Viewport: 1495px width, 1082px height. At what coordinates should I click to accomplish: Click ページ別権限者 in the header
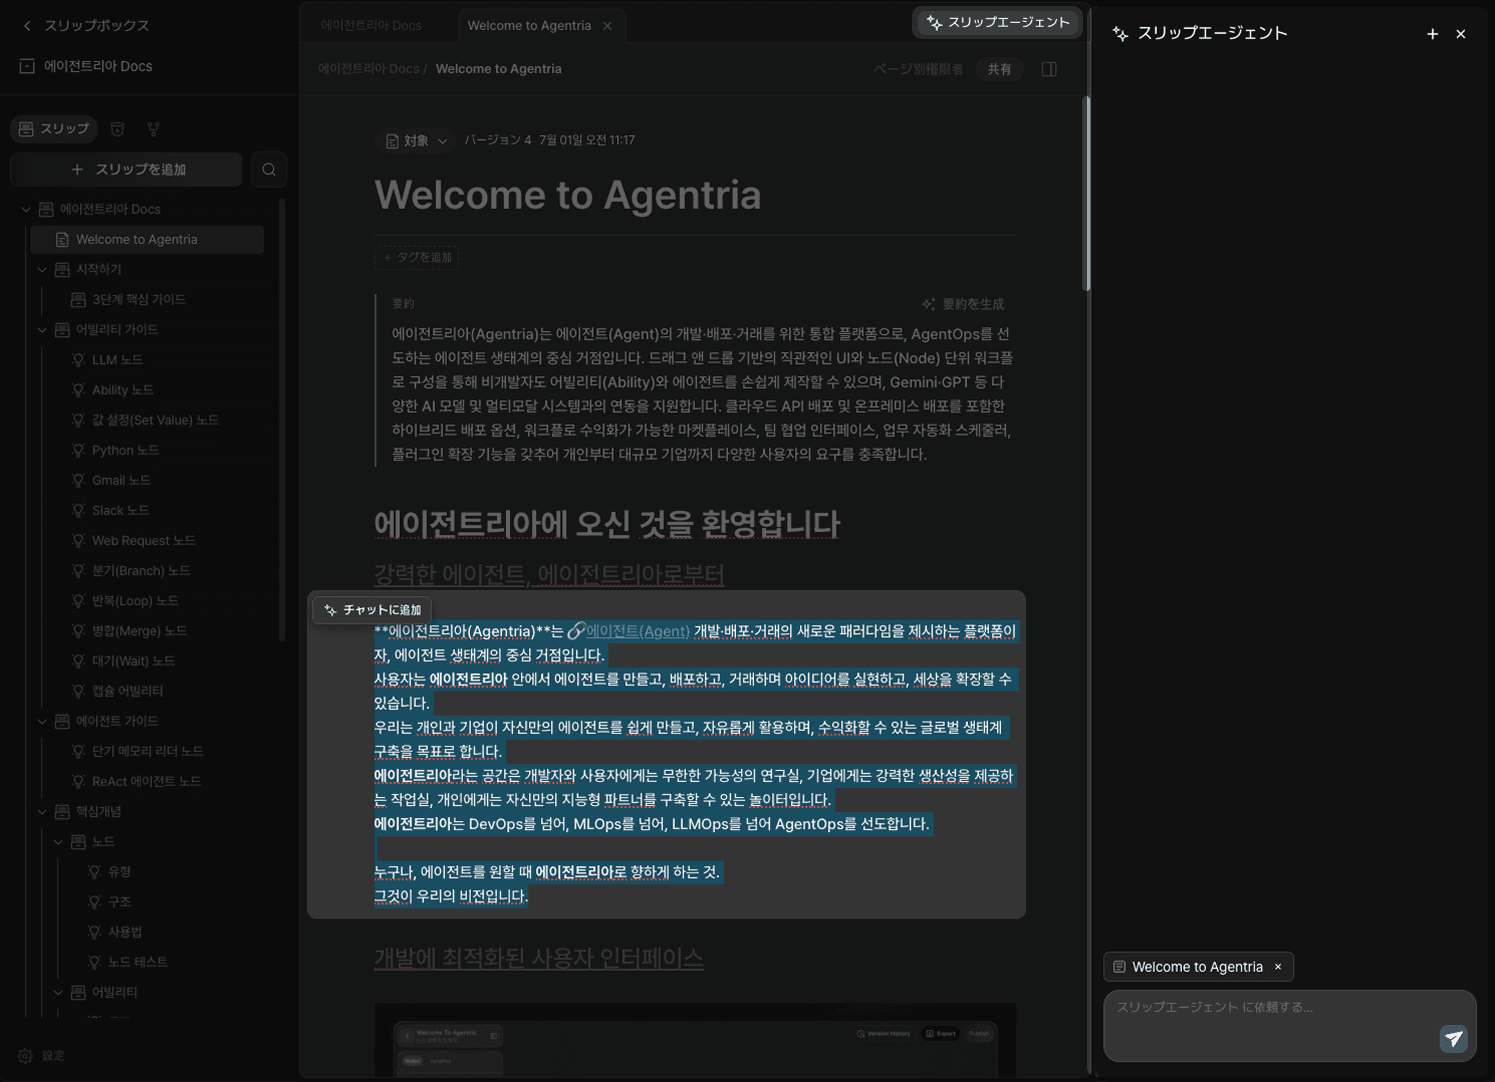(918, 69)
